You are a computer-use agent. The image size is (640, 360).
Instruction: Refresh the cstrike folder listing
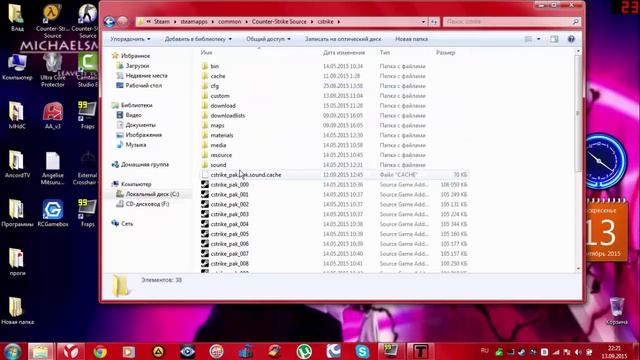[434, 22]
